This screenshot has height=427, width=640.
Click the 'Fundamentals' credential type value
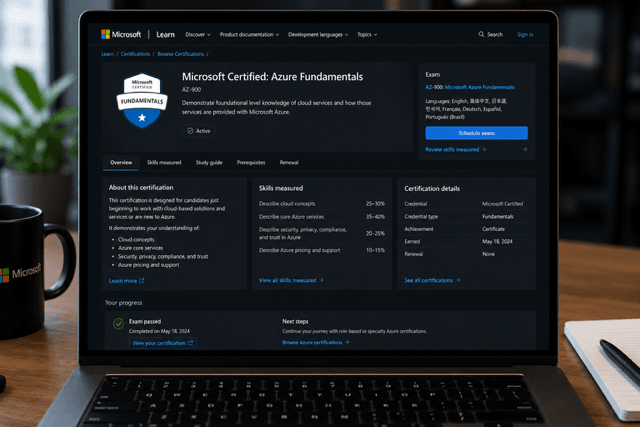(x=498, y=216)
